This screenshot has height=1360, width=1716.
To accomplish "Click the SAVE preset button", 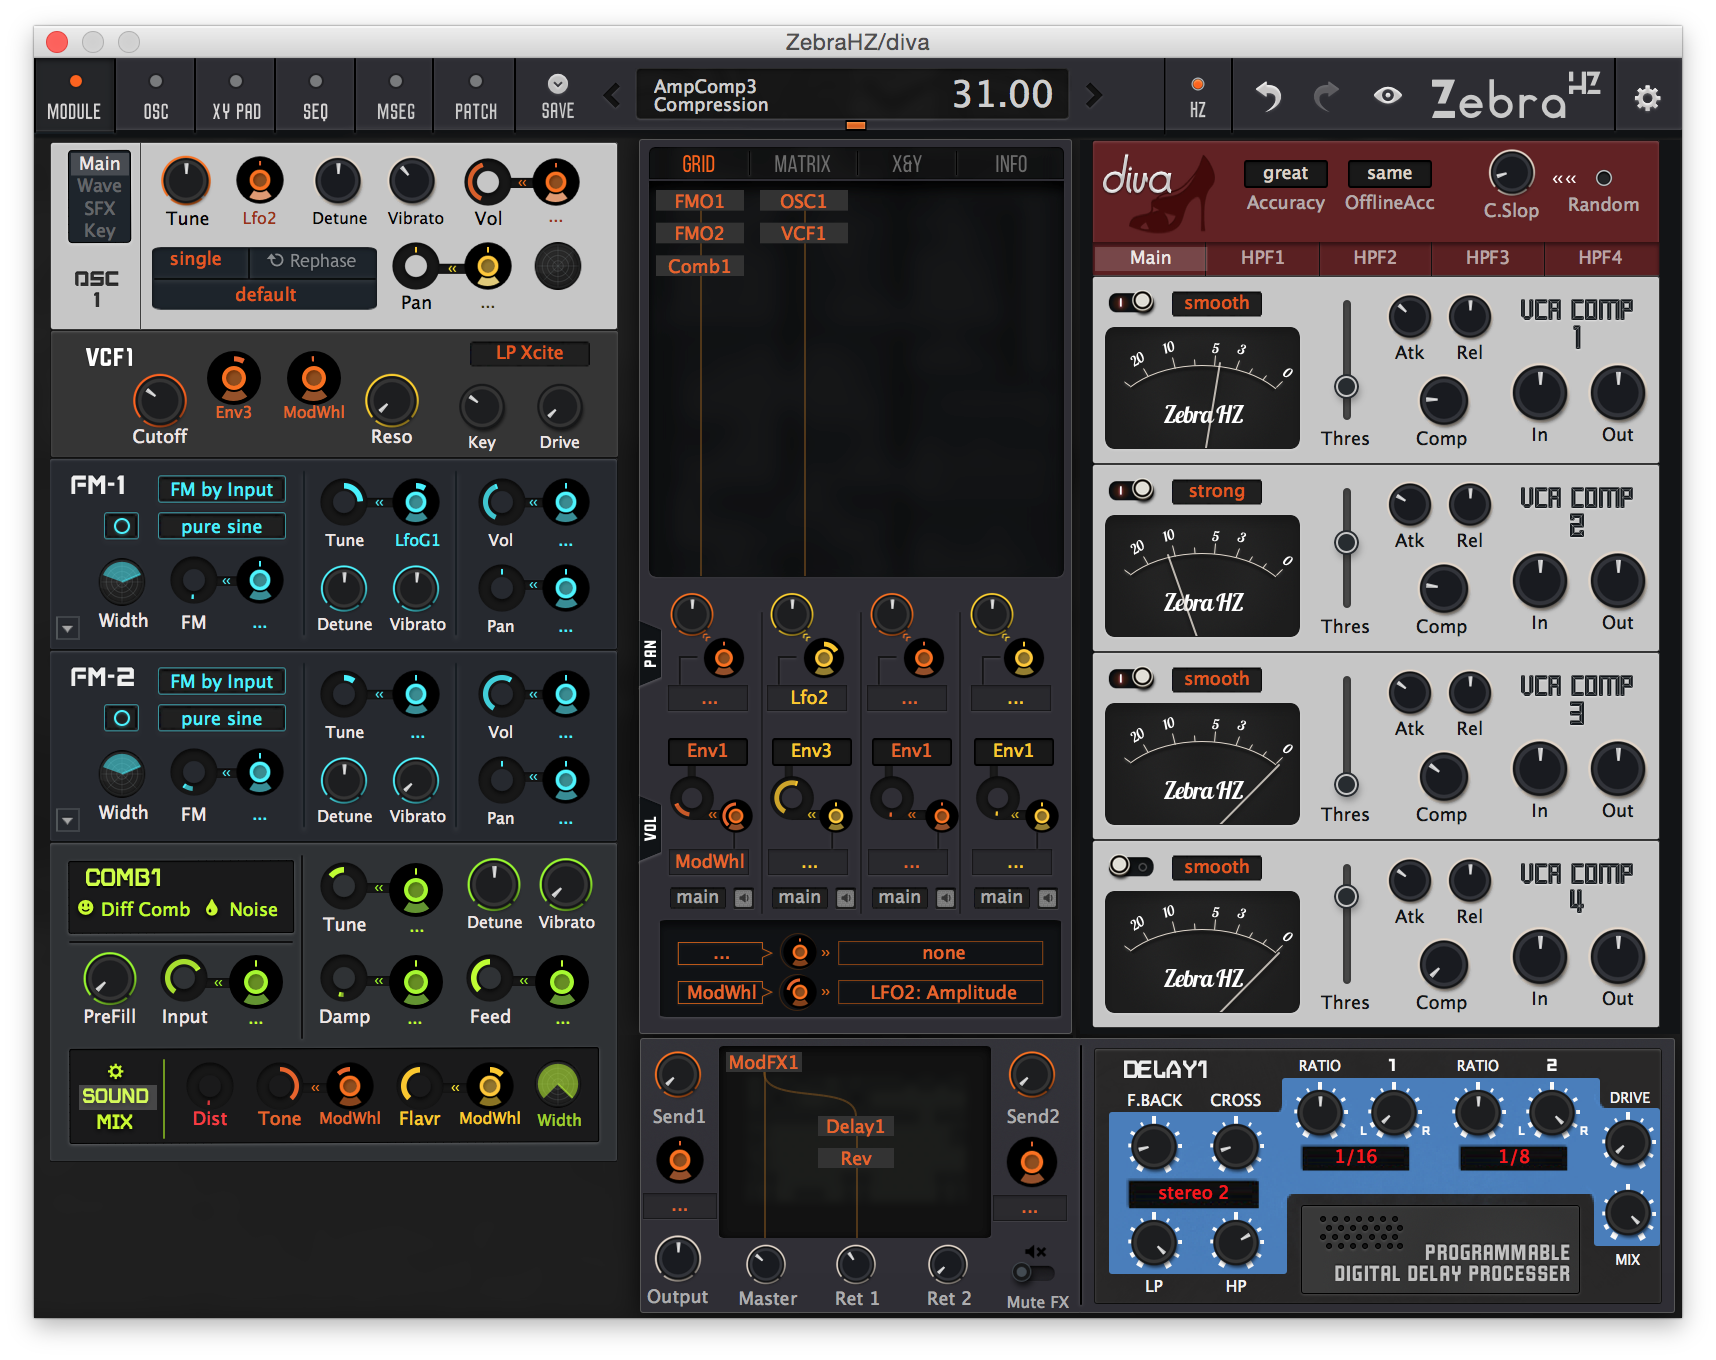I will (557, 96).
